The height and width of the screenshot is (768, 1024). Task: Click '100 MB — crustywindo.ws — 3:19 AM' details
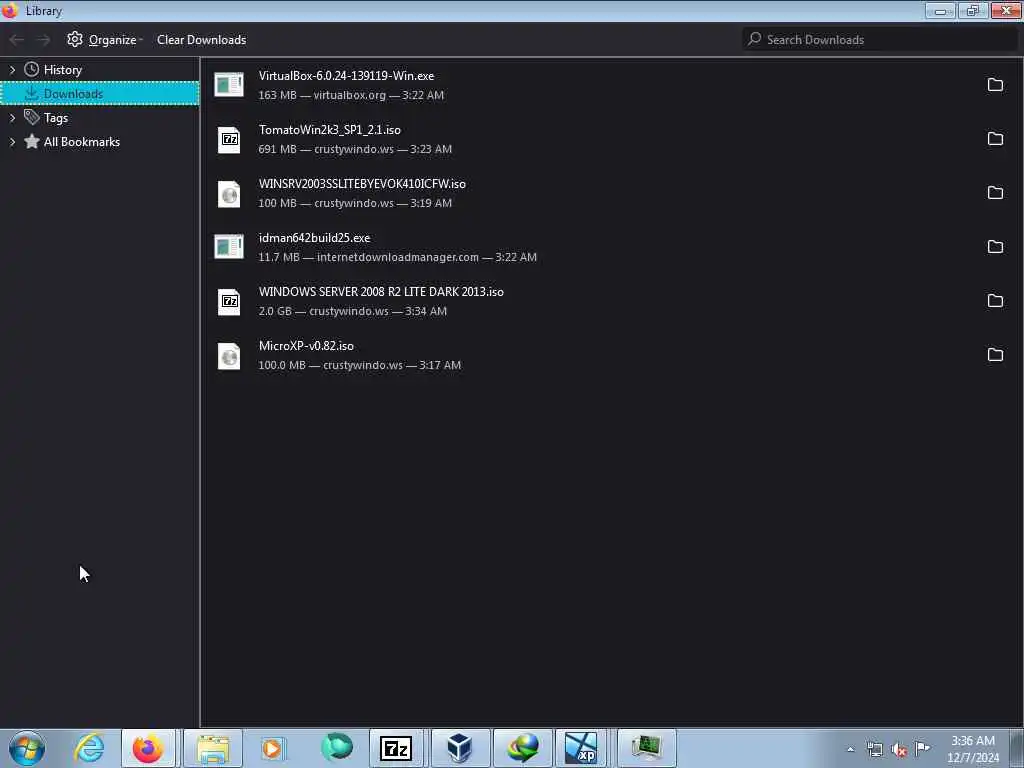pos(355,204)
